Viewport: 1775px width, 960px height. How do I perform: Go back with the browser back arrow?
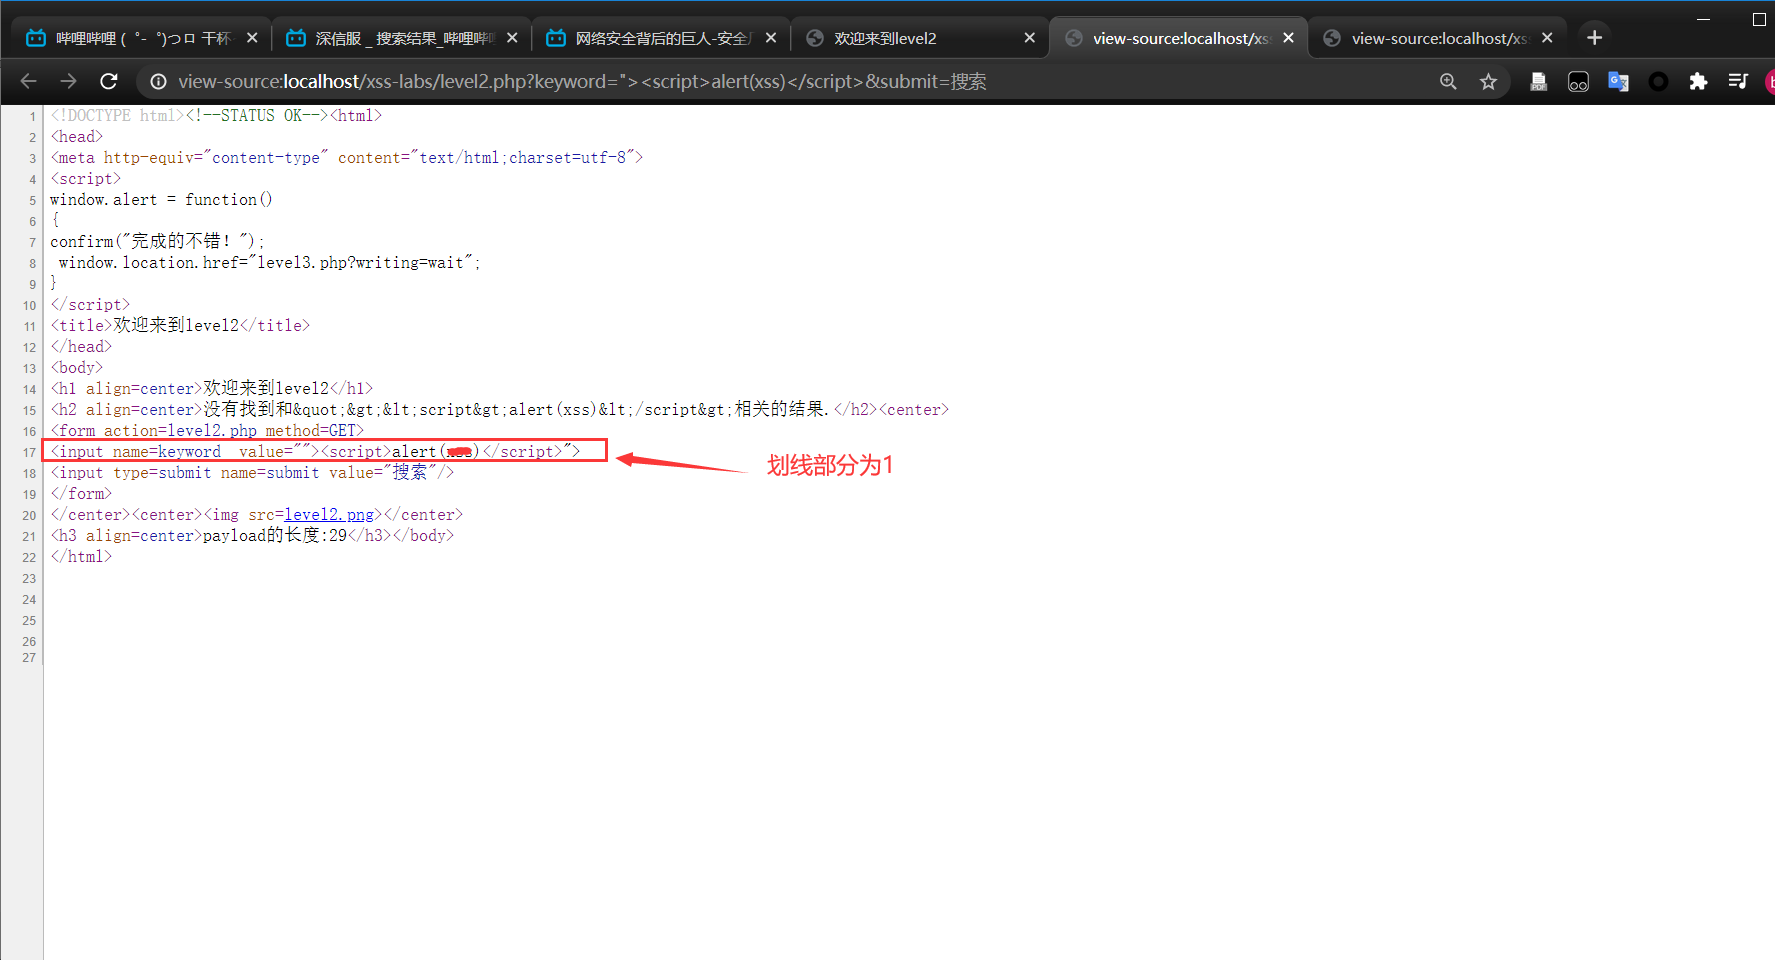click(28, 81)
